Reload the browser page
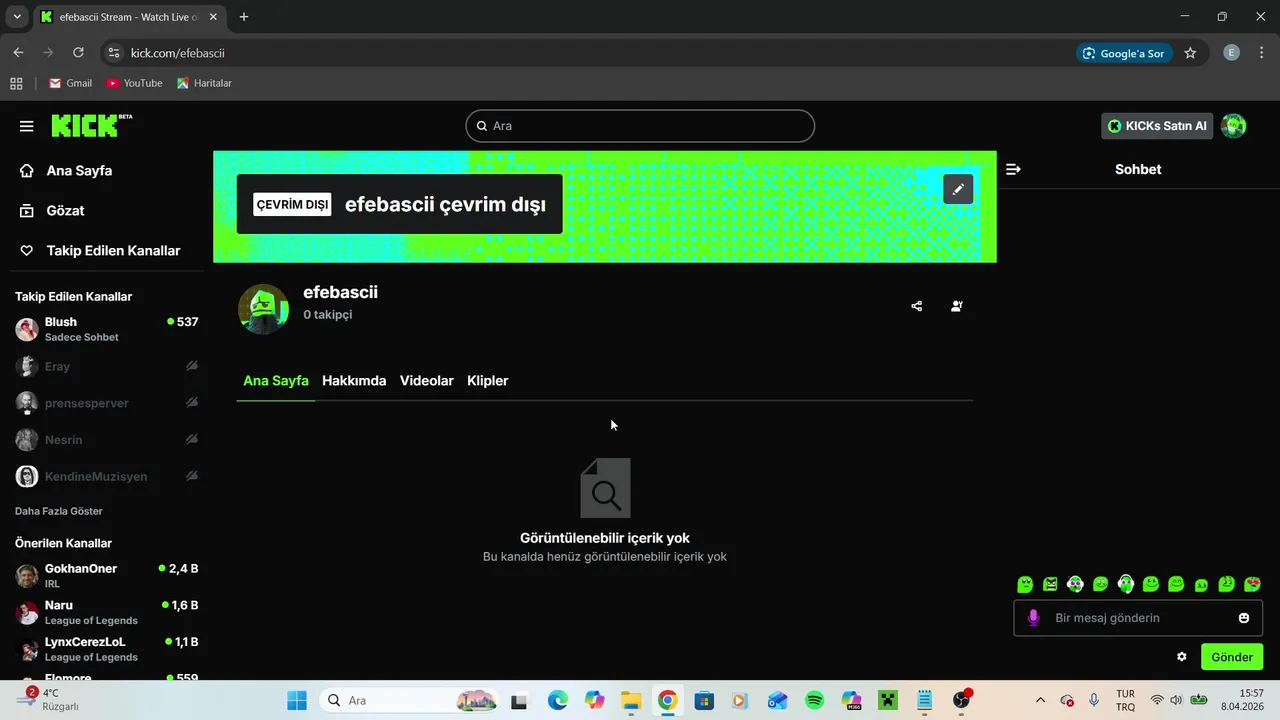The image size is (1280, 720). pos(78,53)
